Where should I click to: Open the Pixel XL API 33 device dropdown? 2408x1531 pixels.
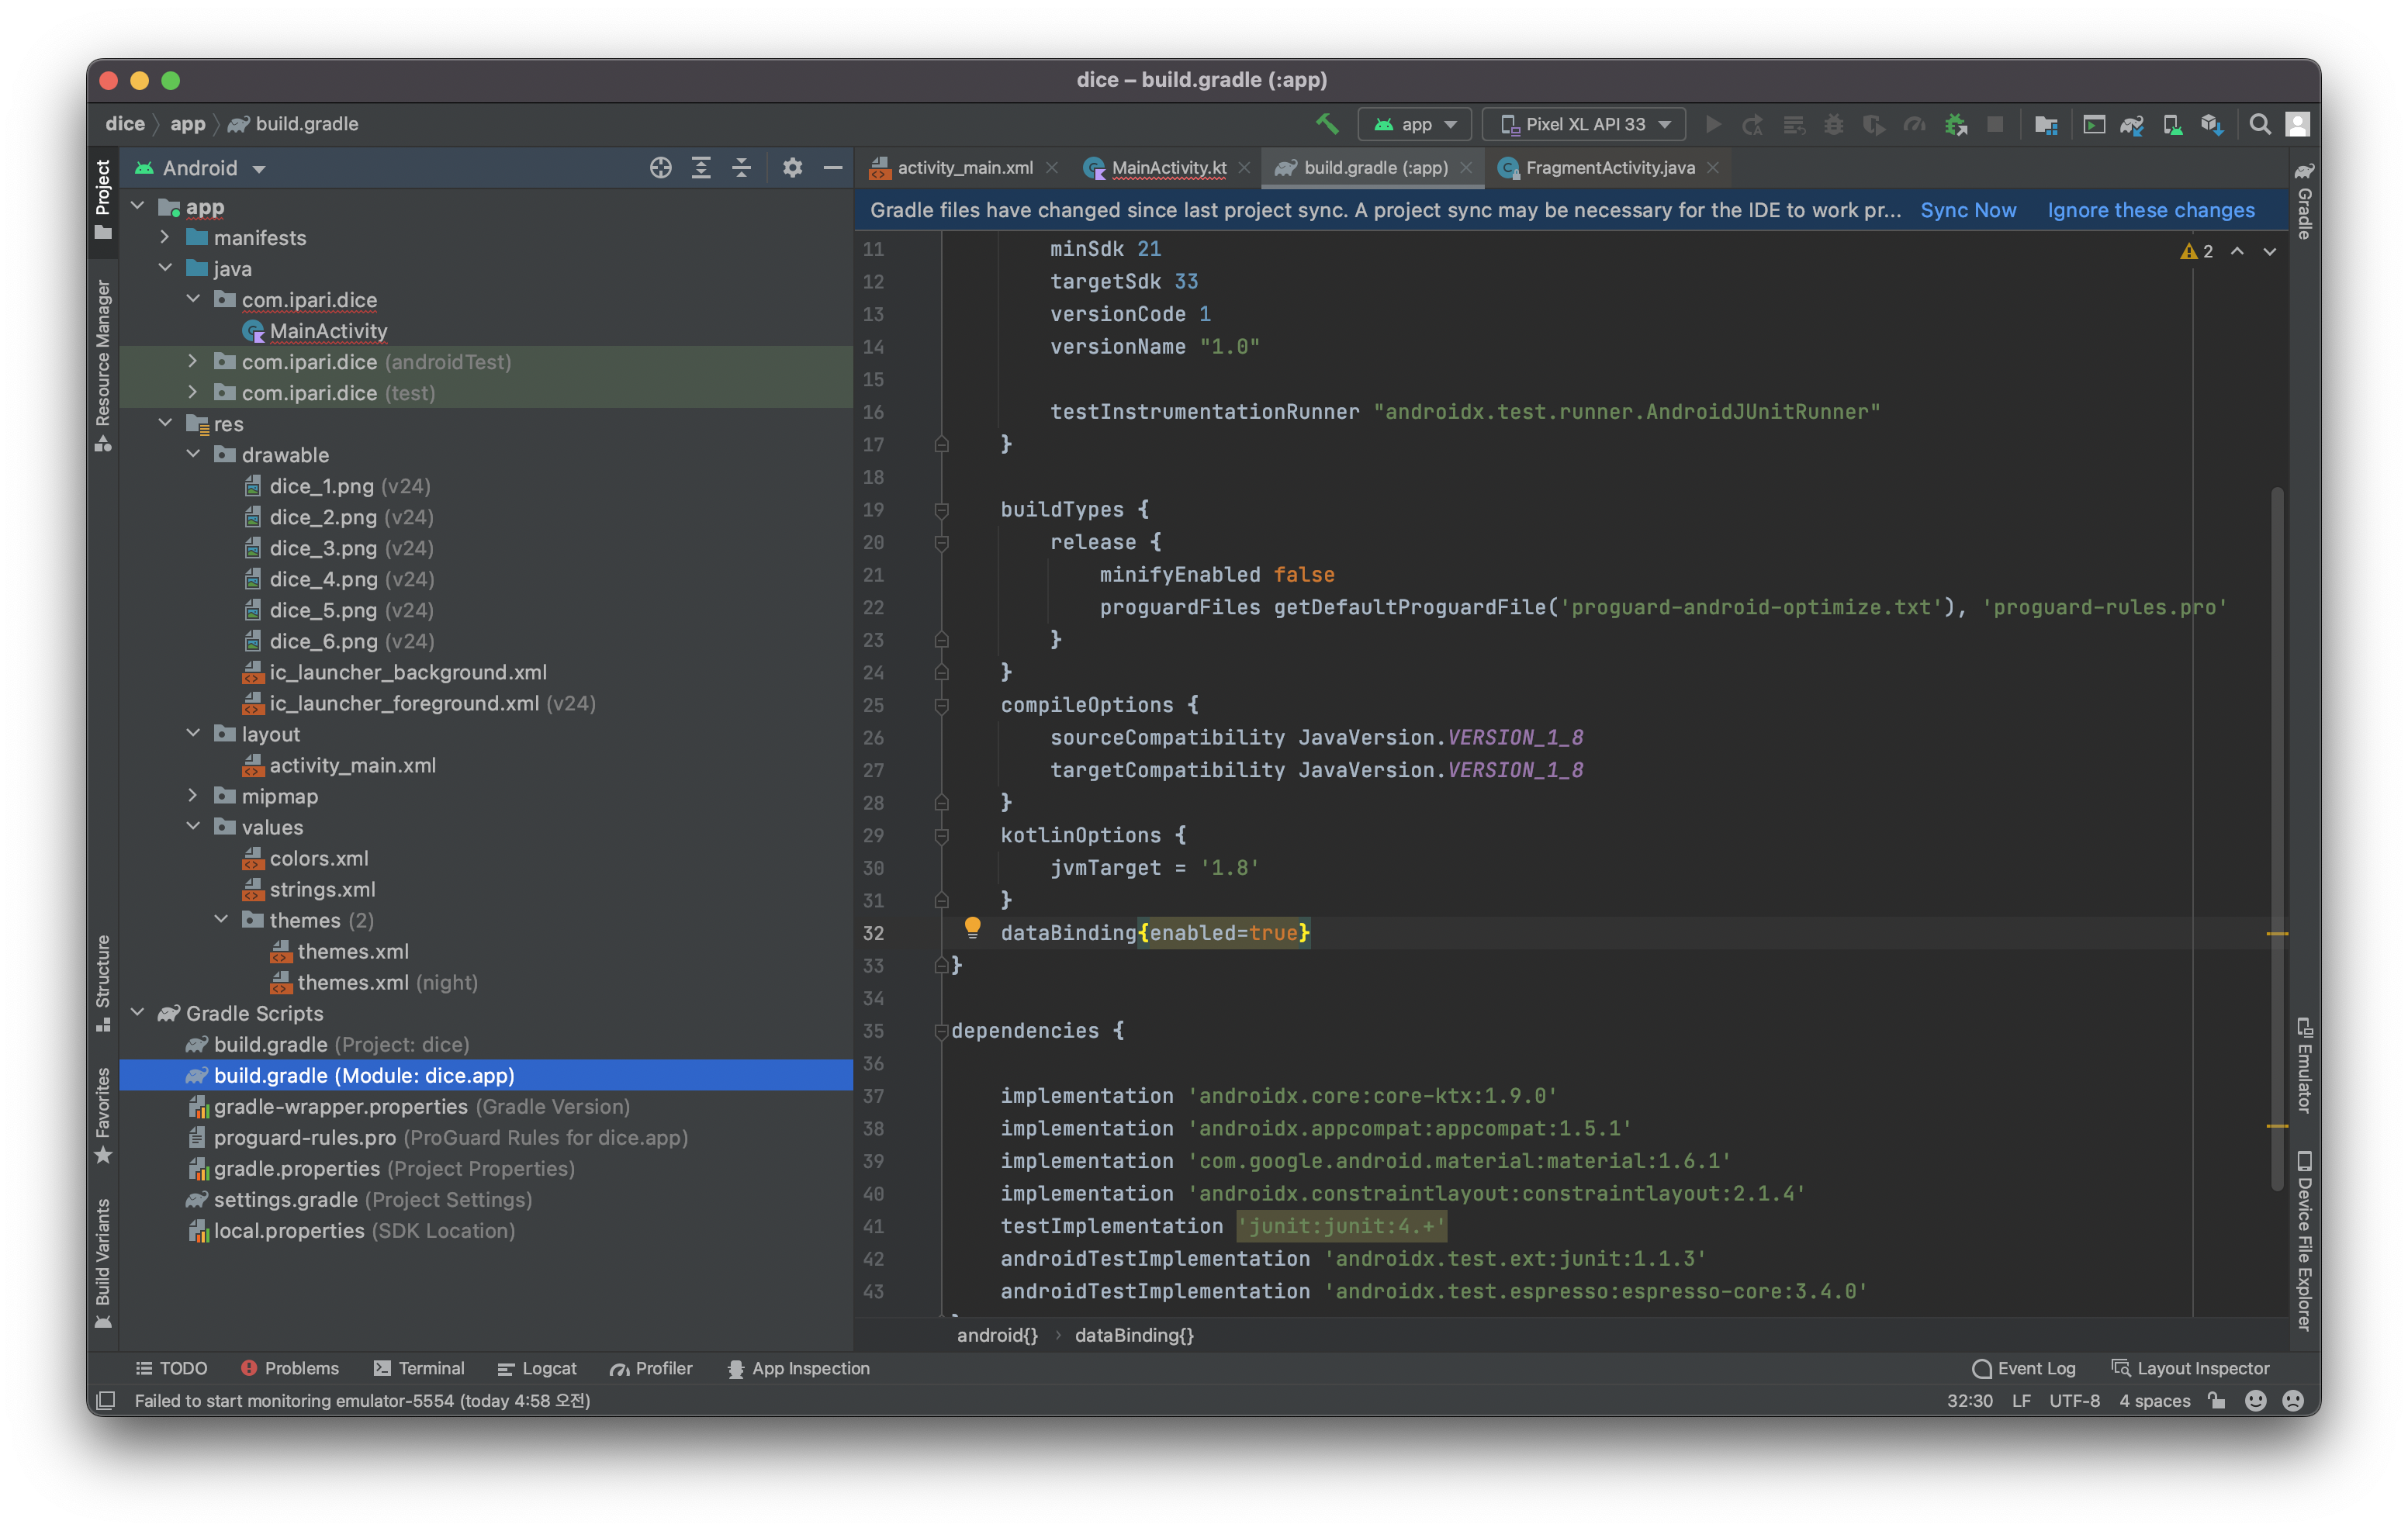[1583, 125]
